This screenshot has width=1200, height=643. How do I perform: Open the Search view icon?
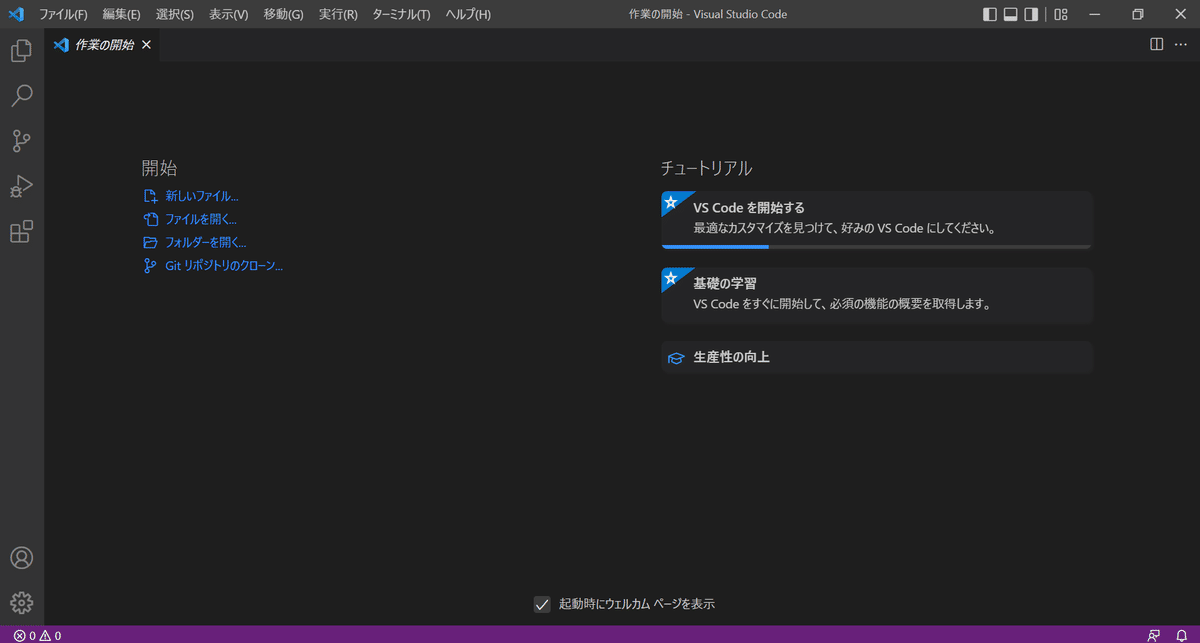click(x=21, y=96)
